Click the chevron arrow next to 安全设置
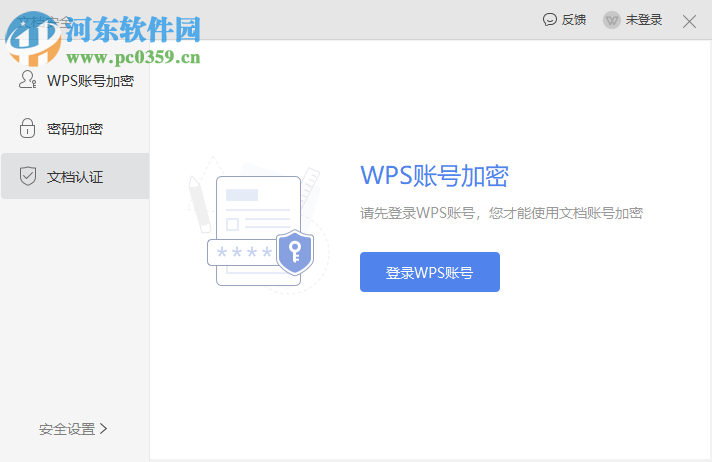The width and height of the screenshot is (712, 462). click(x=104, y=429)
